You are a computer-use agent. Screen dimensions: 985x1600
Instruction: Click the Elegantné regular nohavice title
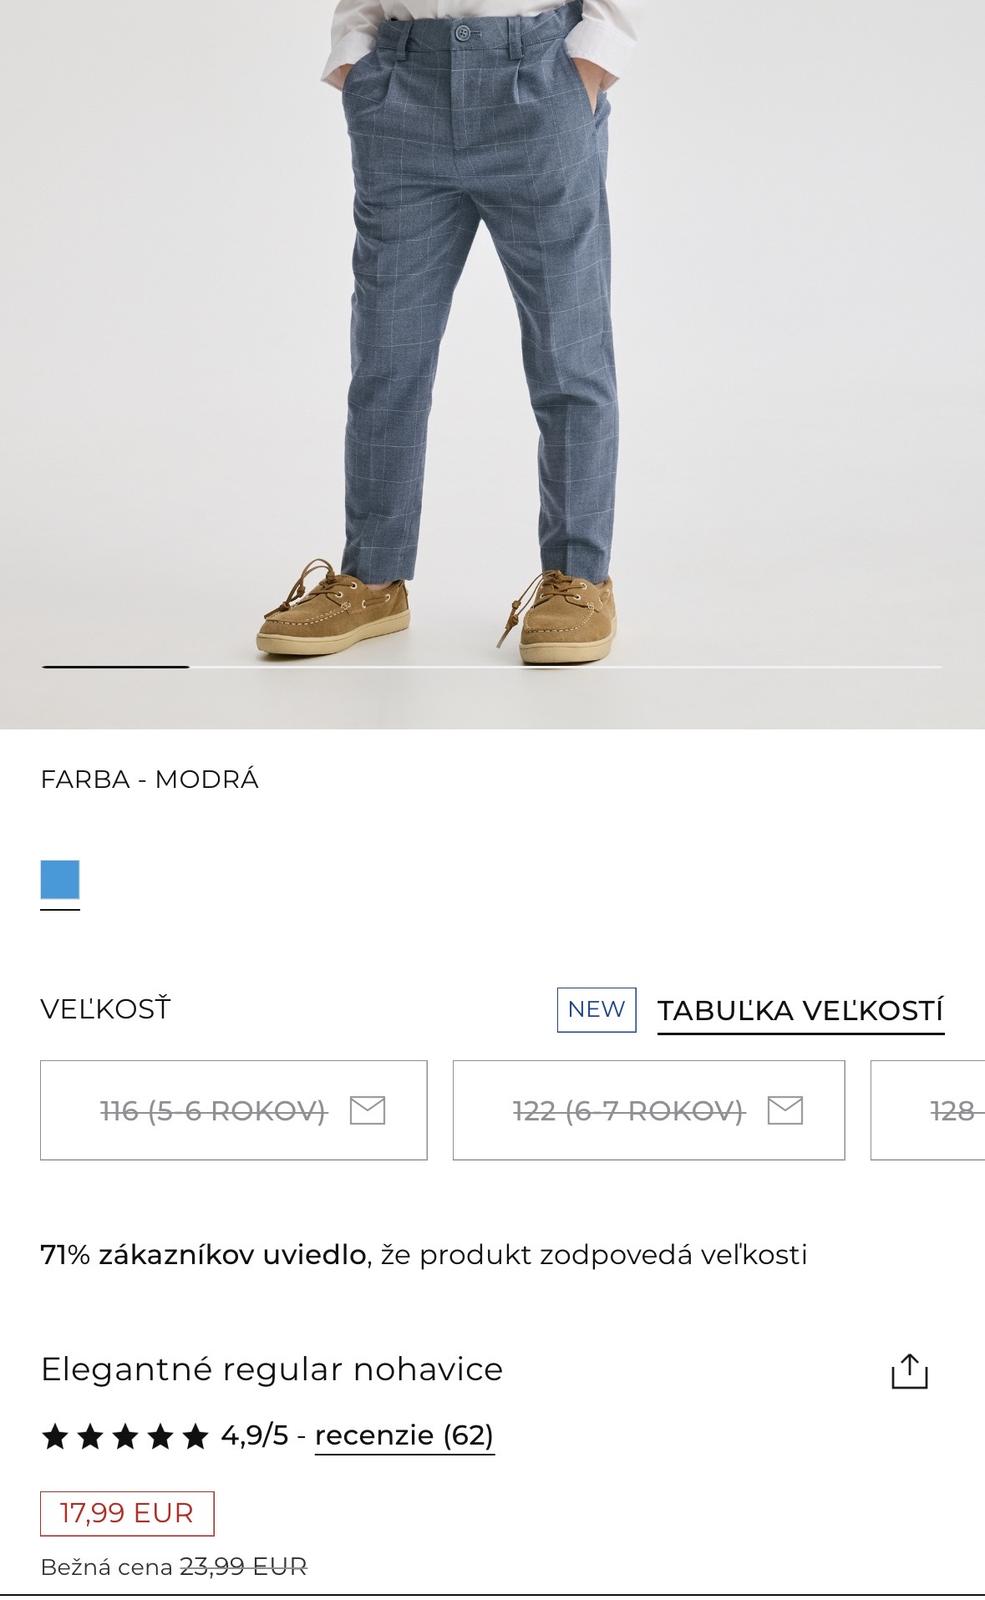point(272,1369)
